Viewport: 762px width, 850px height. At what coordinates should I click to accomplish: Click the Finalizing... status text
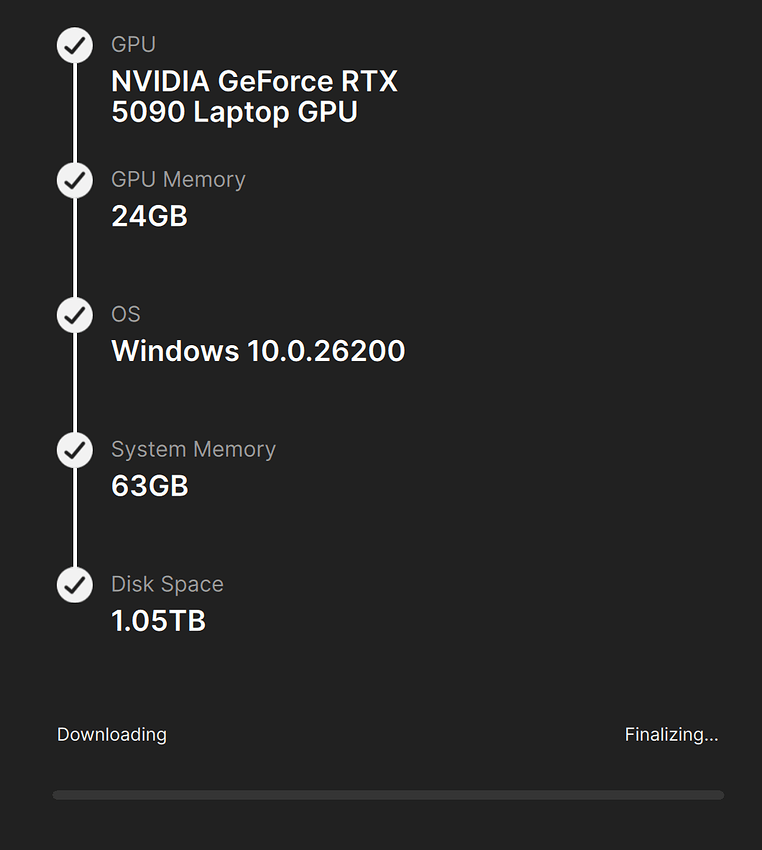671,735
